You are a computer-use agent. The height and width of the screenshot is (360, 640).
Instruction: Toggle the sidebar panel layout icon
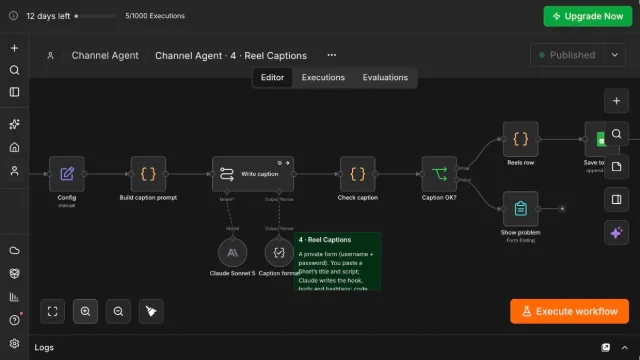[14, 92]
